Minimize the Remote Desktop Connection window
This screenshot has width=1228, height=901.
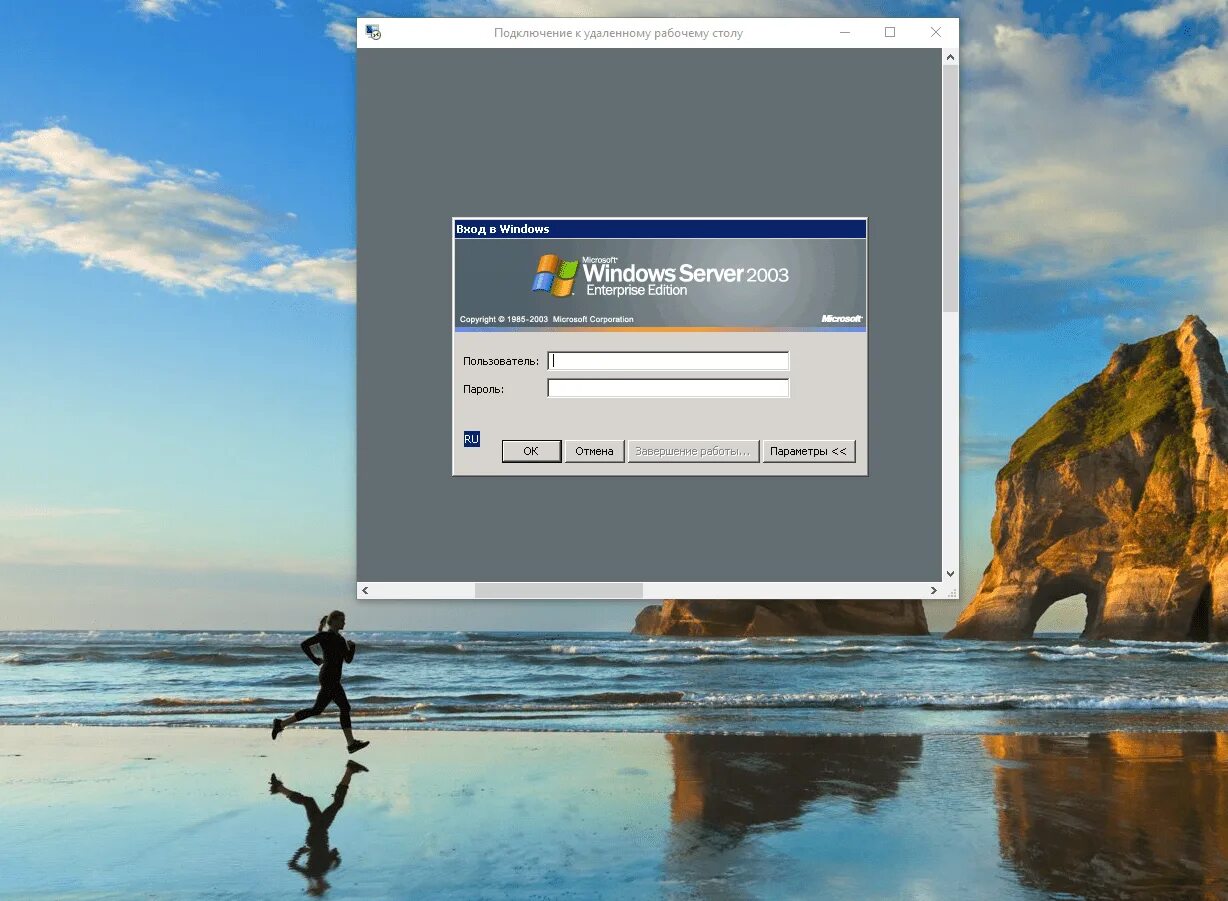click(x=844, y=32)
